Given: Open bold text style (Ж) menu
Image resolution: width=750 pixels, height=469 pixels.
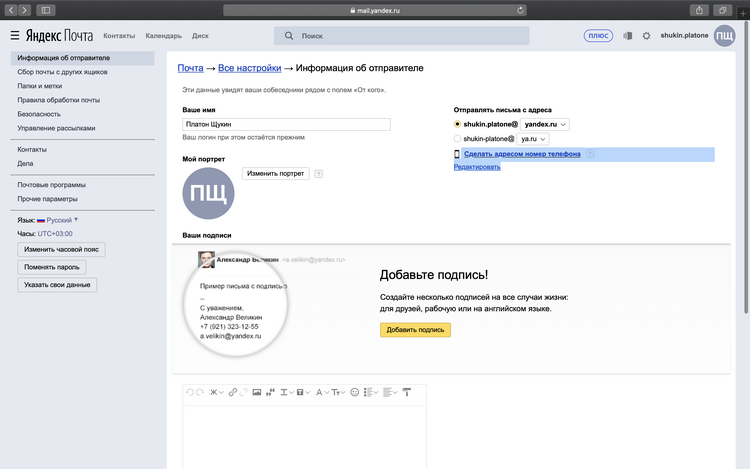Looking at the screenshot, I should 217,393.
